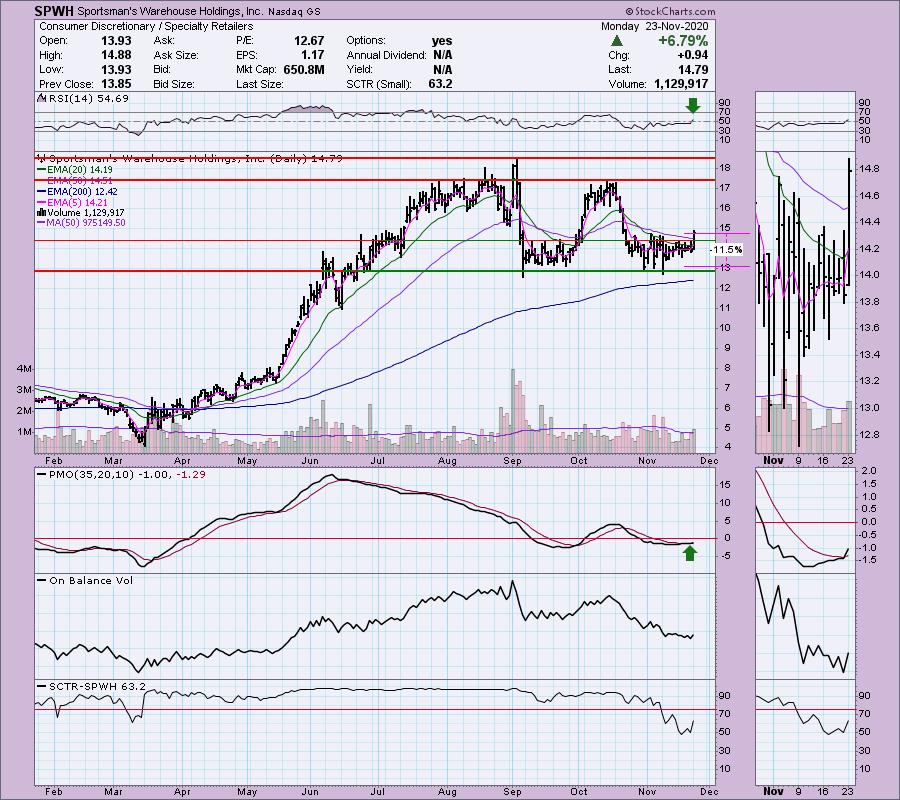Click the Mkt Cap value 650.8M
The image size is (900, 800).
click(x=304, y=69)
